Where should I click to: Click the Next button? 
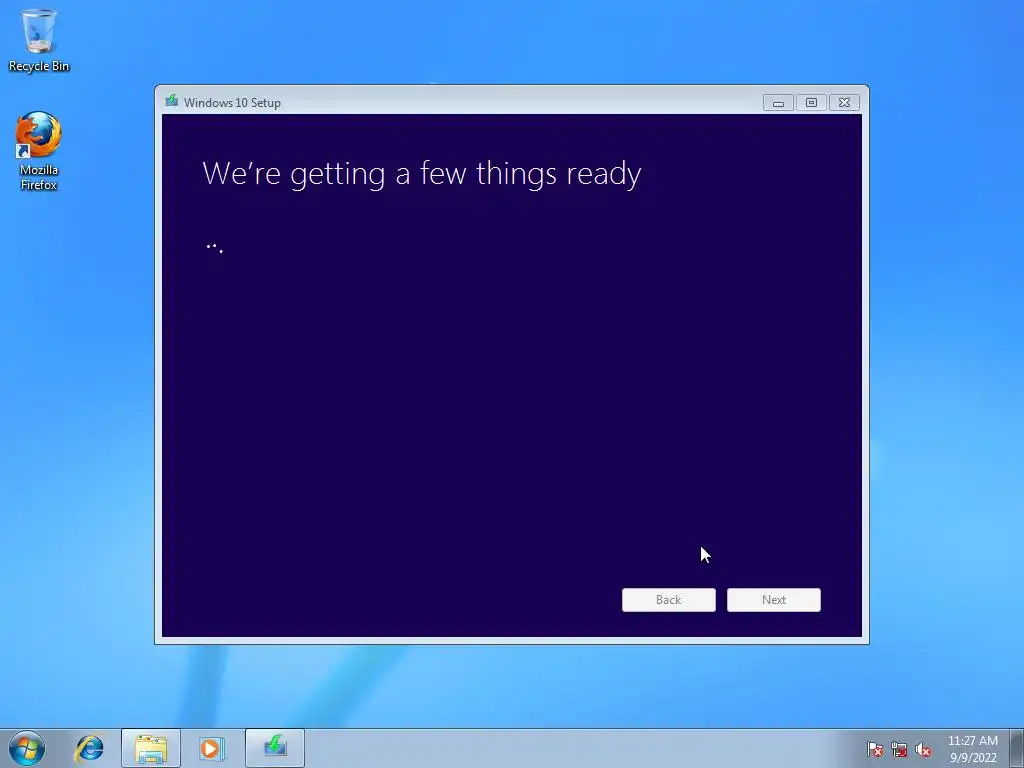point(774,600)
